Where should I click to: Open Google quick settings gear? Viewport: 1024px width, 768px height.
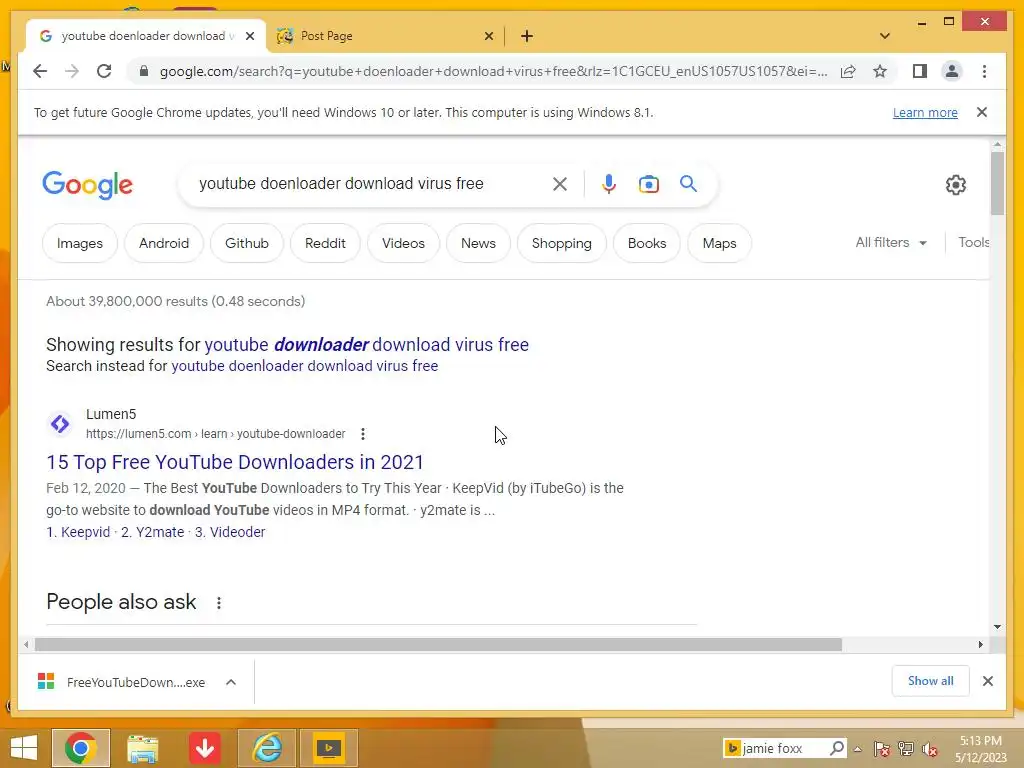(x=955, y=185)
